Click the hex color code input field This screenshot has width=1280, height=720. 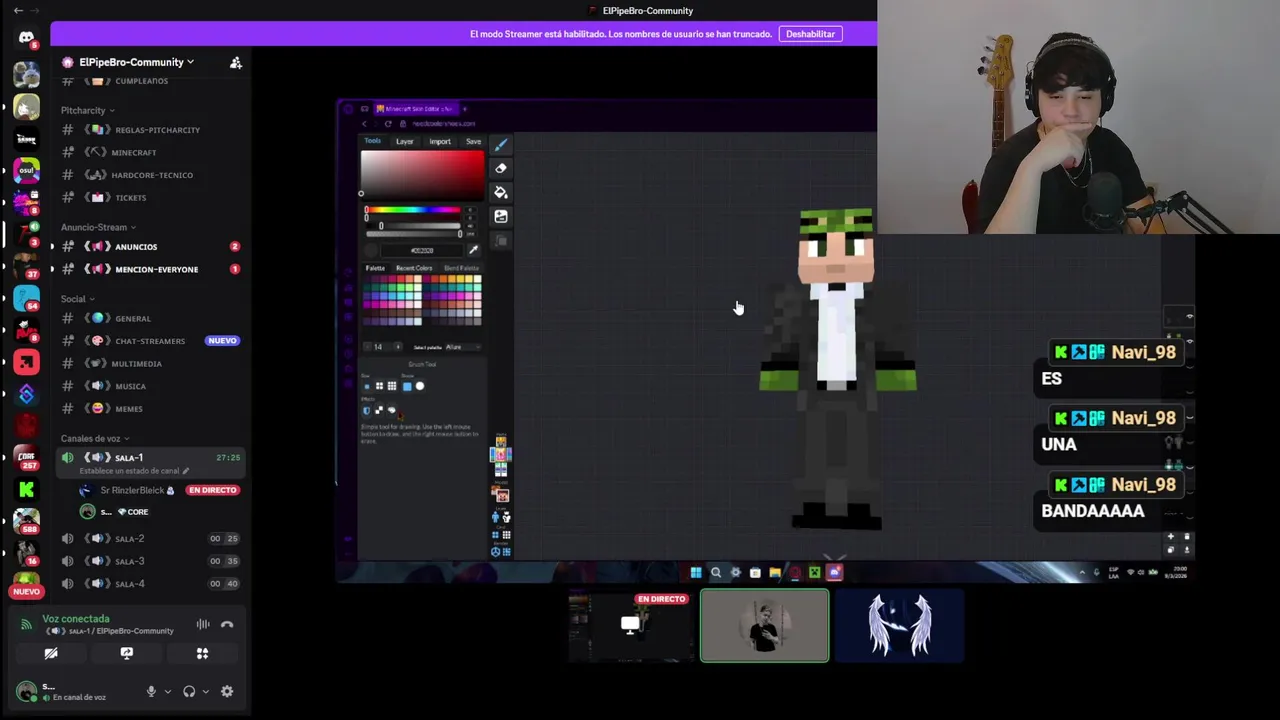(422, 250)
